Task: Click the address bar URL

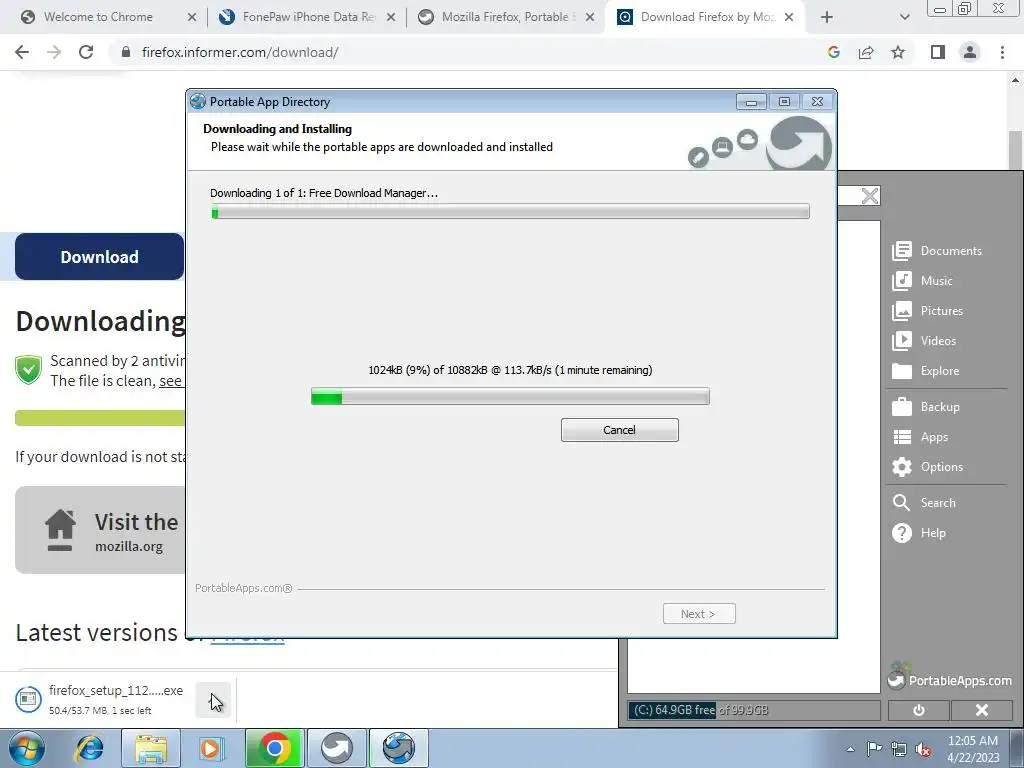Action: coord(240,52)
